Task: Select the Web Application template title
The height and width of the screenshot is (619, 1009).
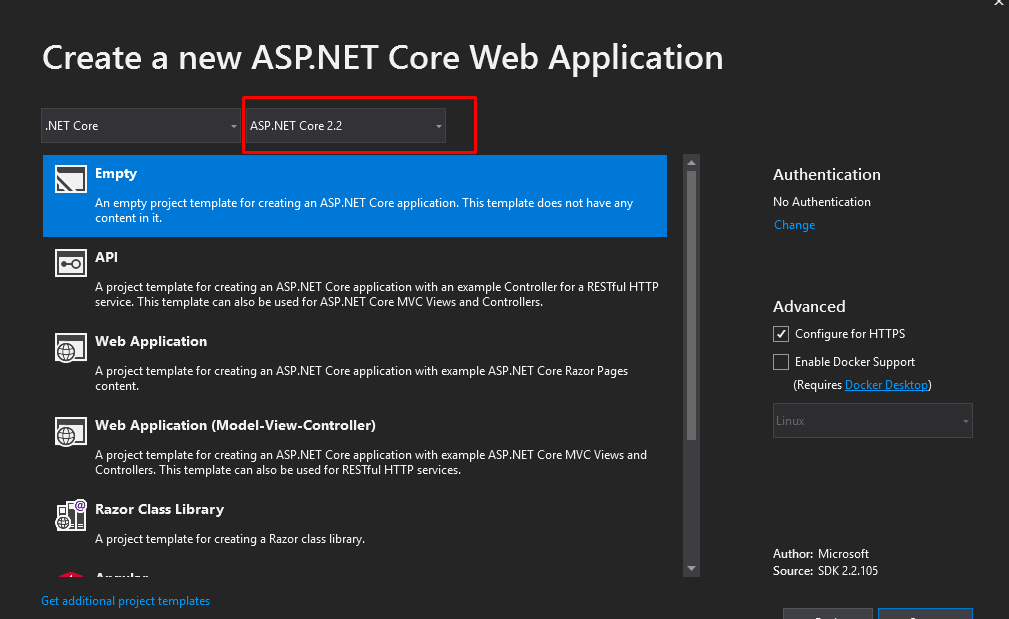Action: [151, 342]
